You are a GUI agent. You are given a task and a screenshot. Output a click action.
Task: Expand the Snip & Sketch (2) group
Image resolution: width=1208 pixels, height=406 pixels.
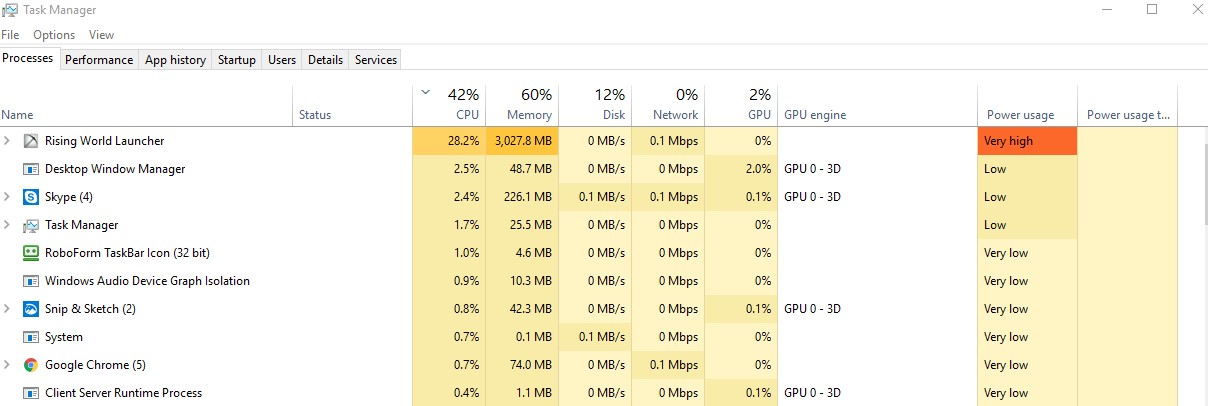click(8, 309)
